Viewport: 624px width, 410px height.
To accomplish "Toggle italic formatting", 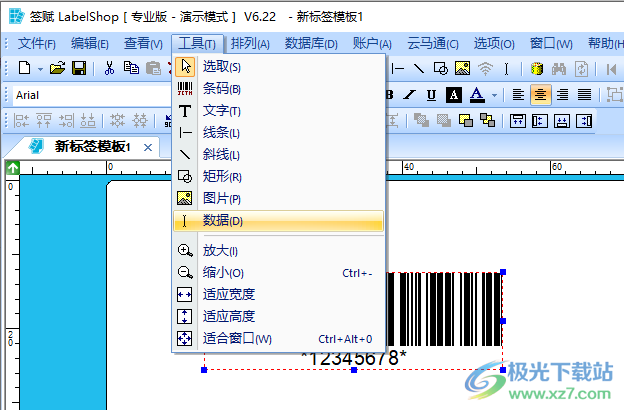I will (x=409, y=95).
